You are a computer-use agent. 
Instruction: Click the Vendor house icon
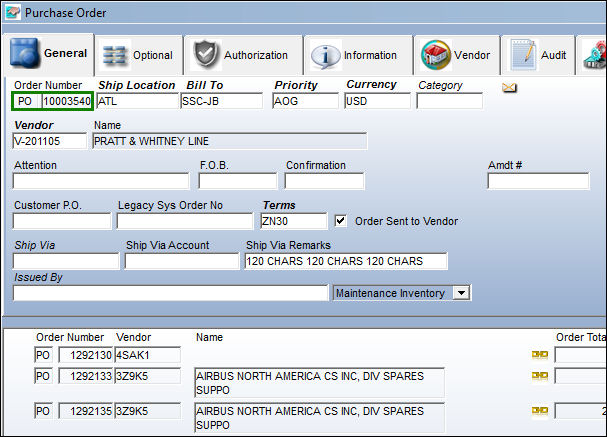(x=436, y=55)
